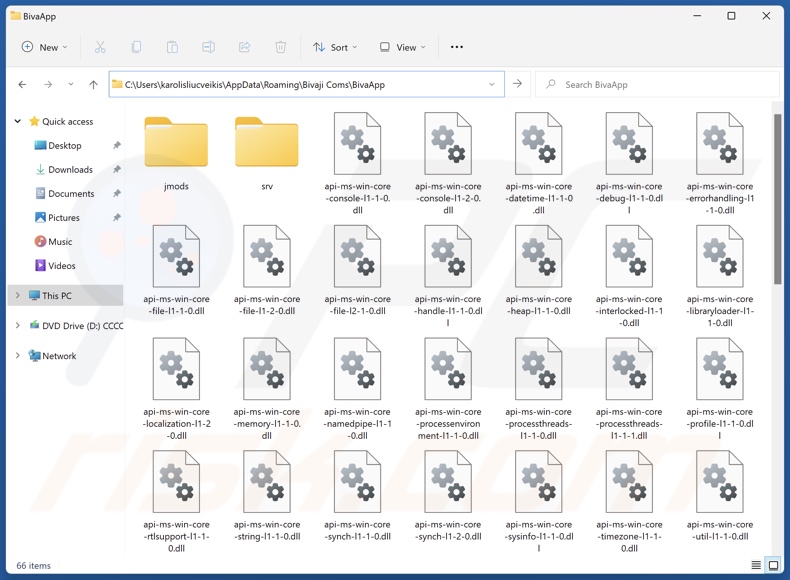Click the New button
The width and height of the screenshot is (790, 580).
[45, 47]
